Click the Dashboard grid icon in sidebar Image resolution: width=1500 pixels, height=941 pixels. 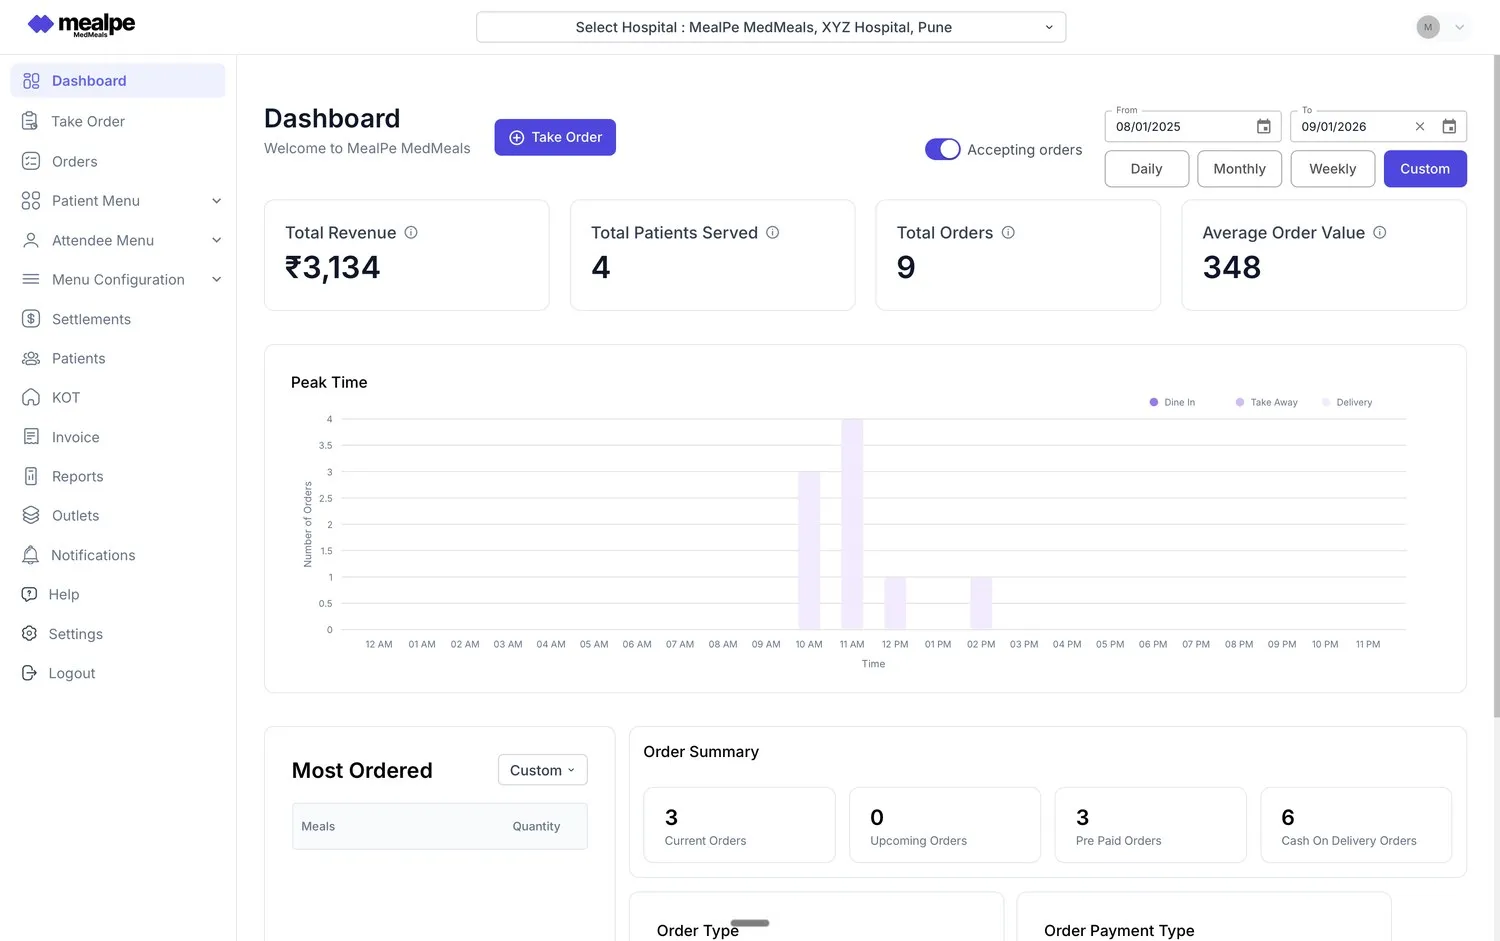coord(31,81)
